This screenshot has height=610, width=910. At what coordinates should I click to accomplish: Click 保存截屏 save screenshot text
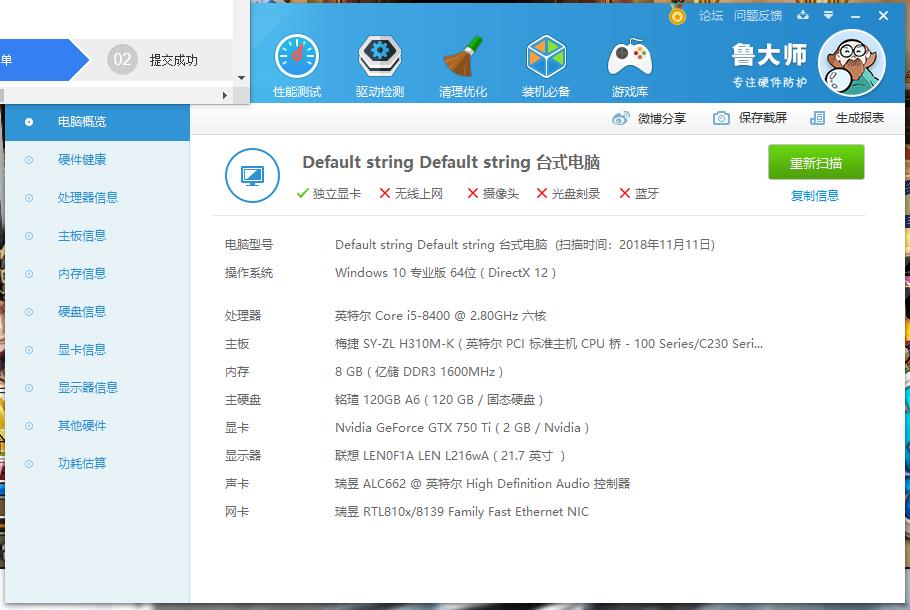(x=763, y=118)
